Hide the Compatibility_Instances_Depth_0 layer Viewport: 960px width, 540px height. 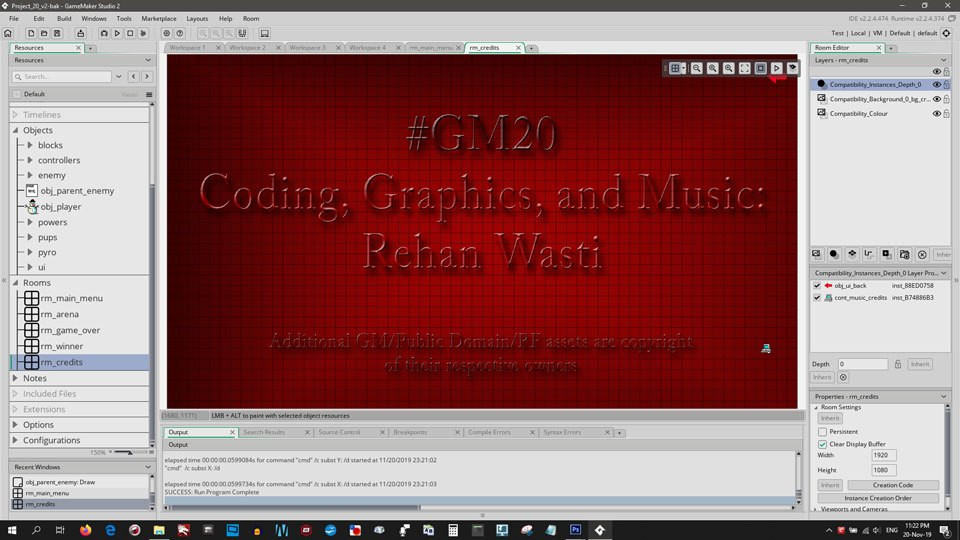[937, 84]
